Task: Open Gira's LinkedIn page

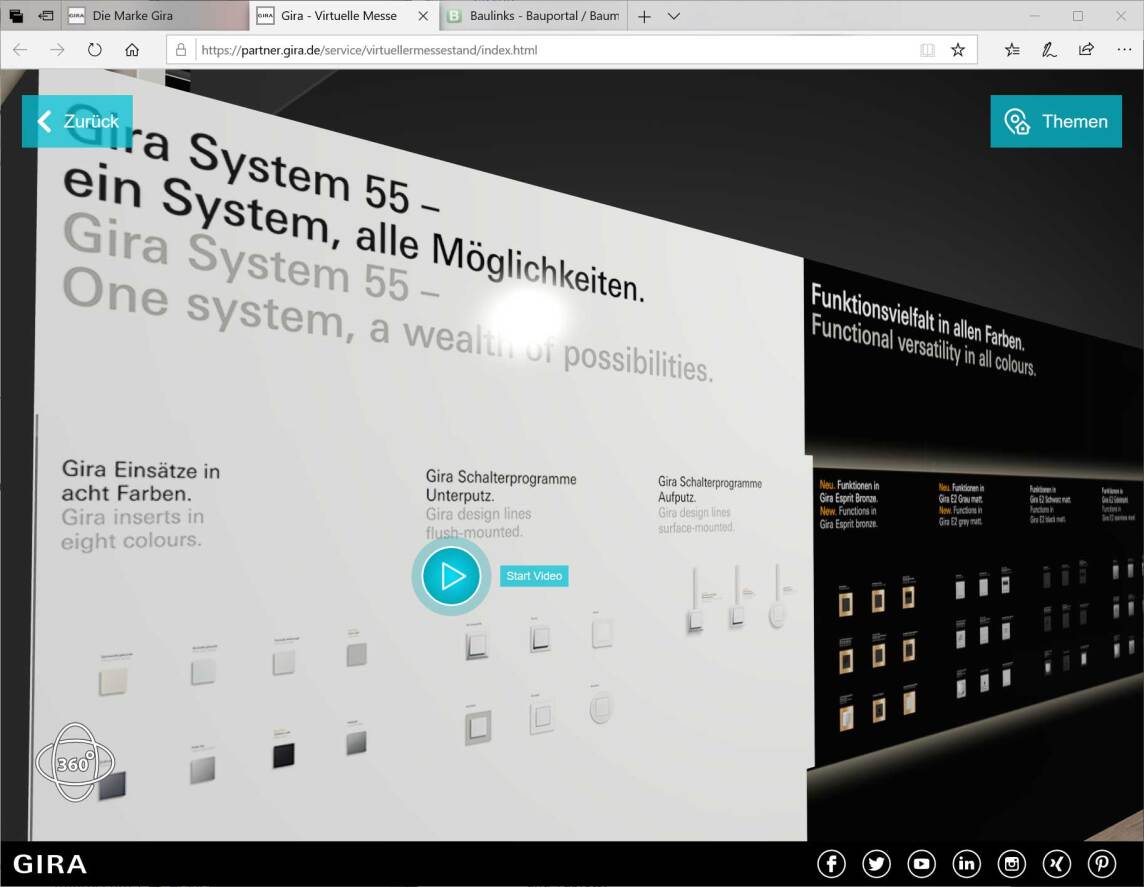Action: click(967, 864)
